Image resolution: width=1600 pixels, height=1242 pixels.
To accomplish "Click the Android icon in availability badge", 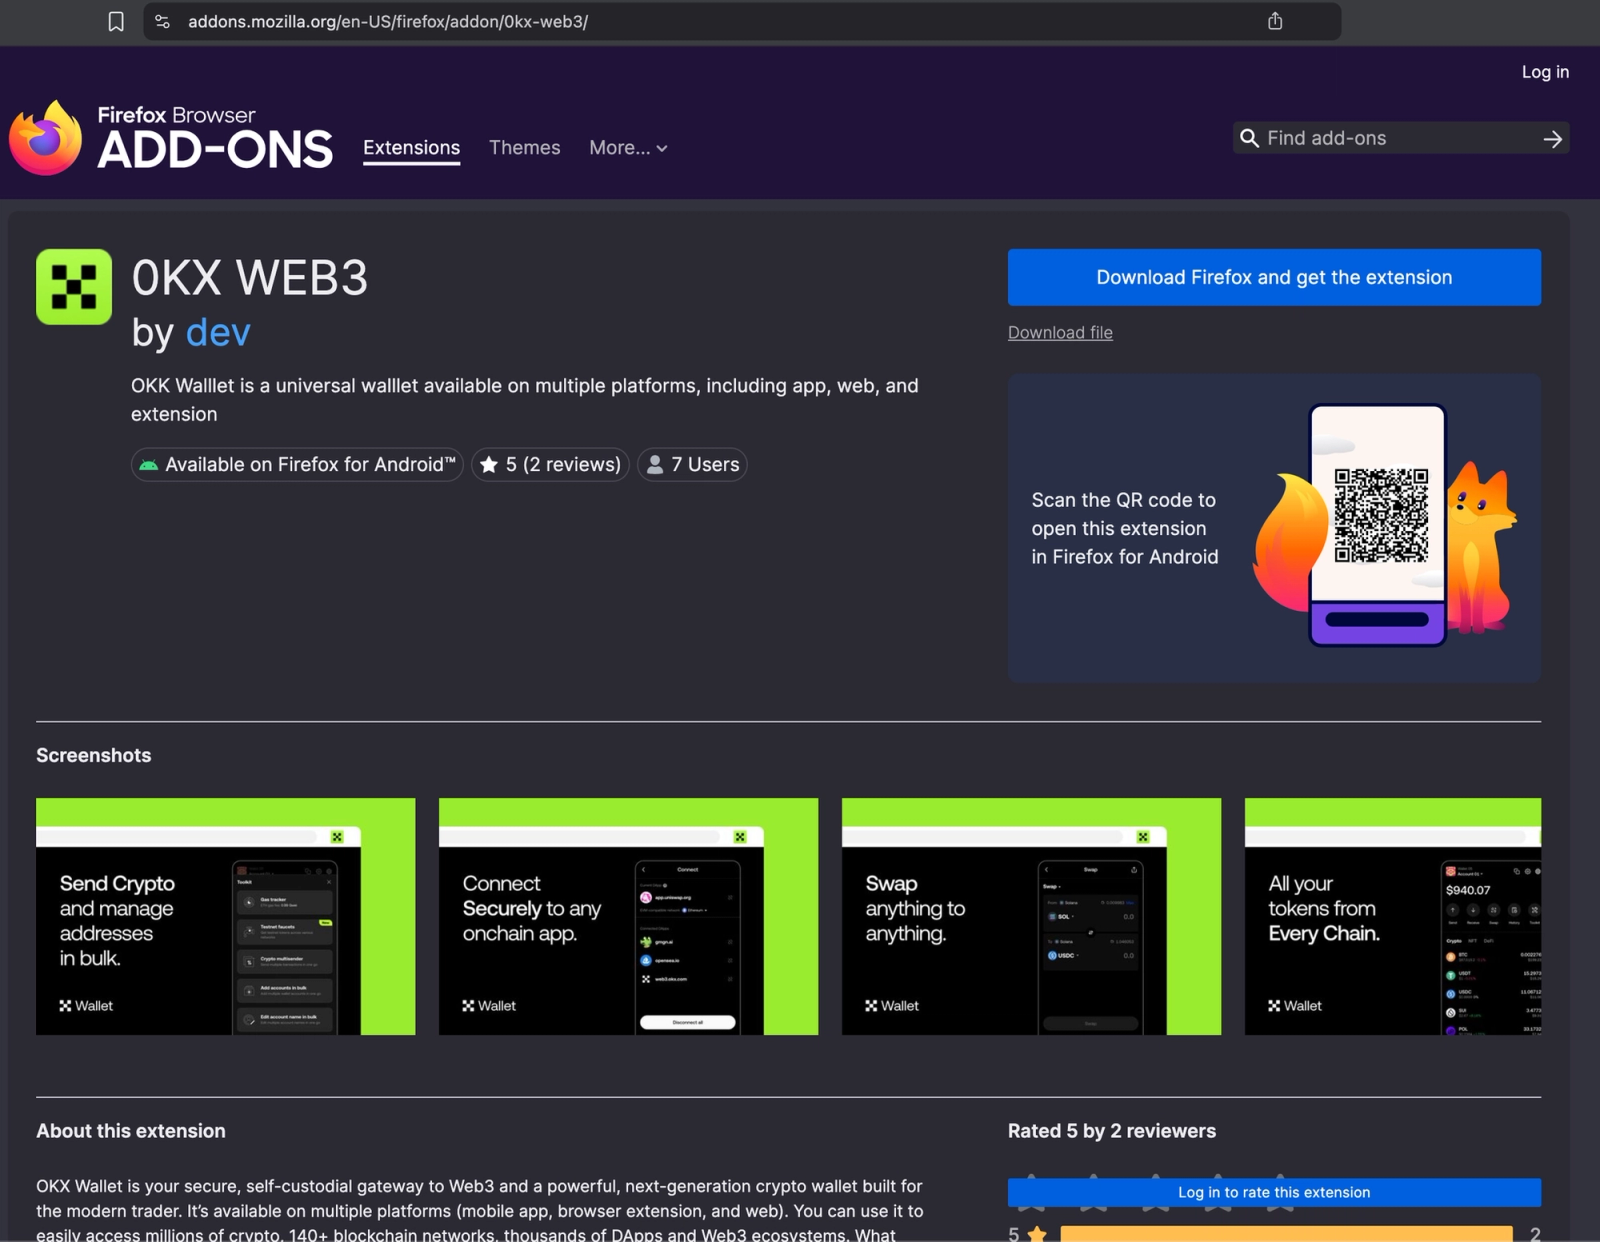I will point(149,465).
